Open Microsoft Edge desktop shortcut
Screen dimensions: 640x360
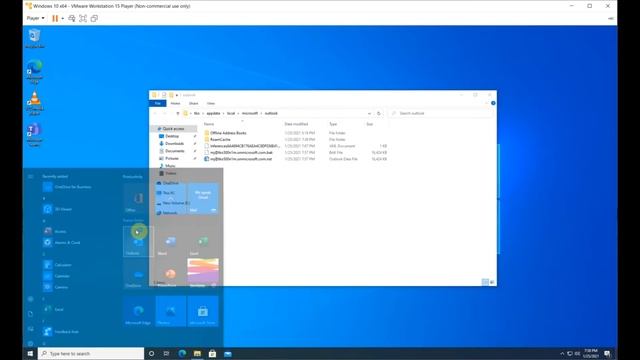tap(35, 71)
